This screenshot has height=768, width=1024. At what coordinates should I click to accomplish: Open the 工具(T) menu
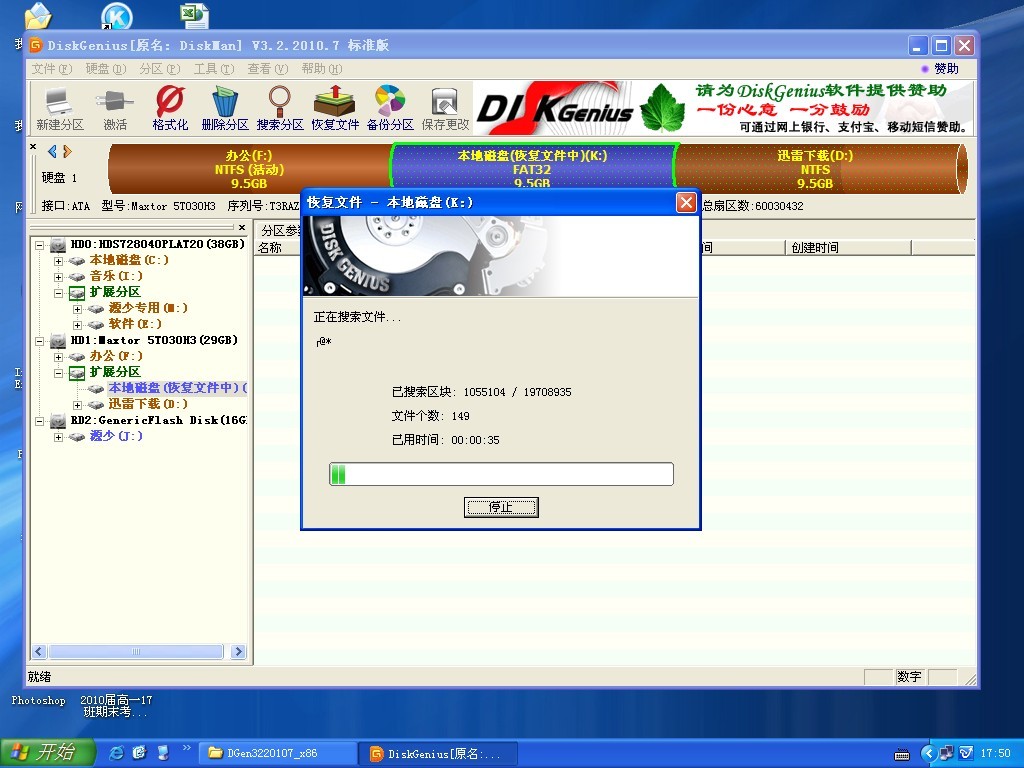[x=214, y=69]
